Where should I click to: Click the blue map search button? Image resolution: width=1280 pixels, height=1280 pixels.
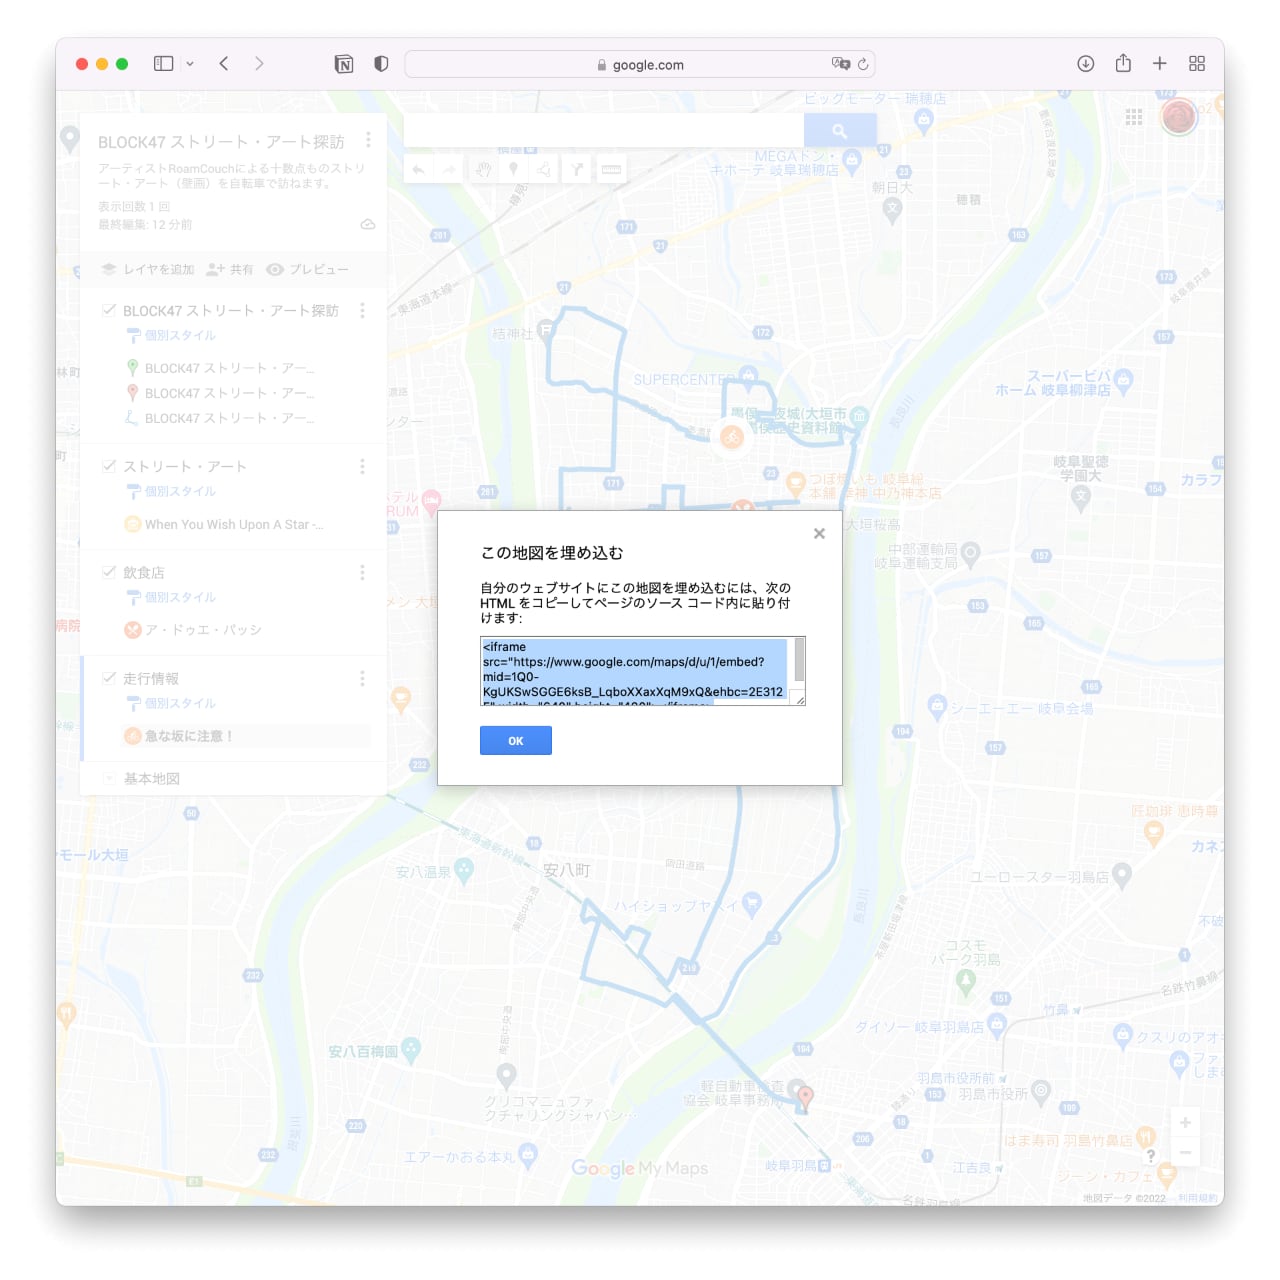[x=839, y=131]
